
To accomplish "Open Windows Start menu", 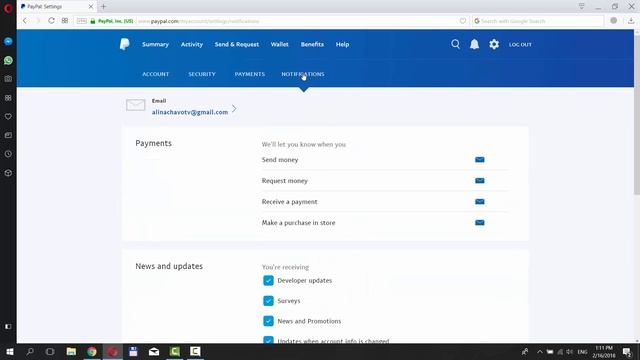I will click(x=10, y=352).
